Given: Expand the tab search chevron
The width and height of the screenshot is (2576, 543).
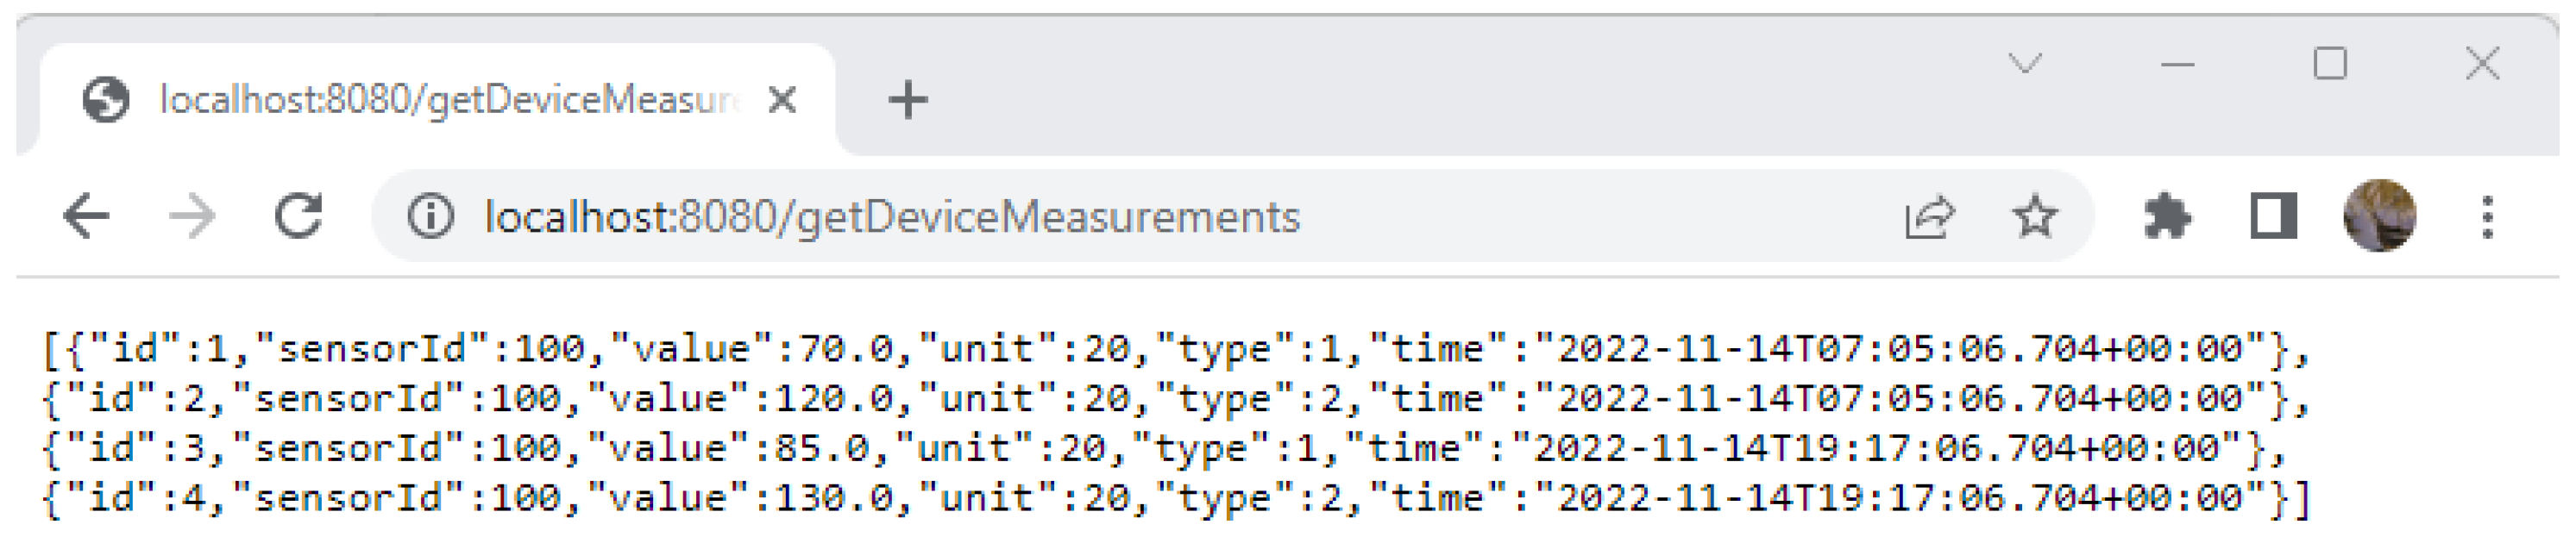Looking at the screenshot, I should click(2025, 65).
